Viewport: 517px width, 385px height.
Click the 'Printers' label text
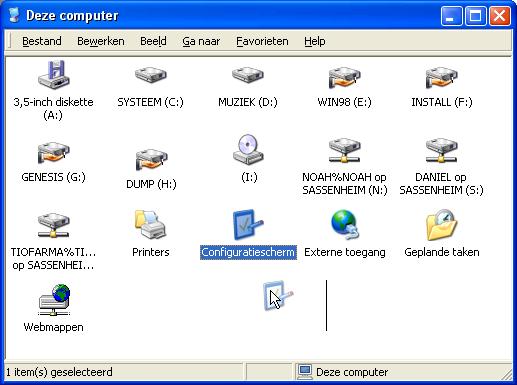click(x=151, y=252)
